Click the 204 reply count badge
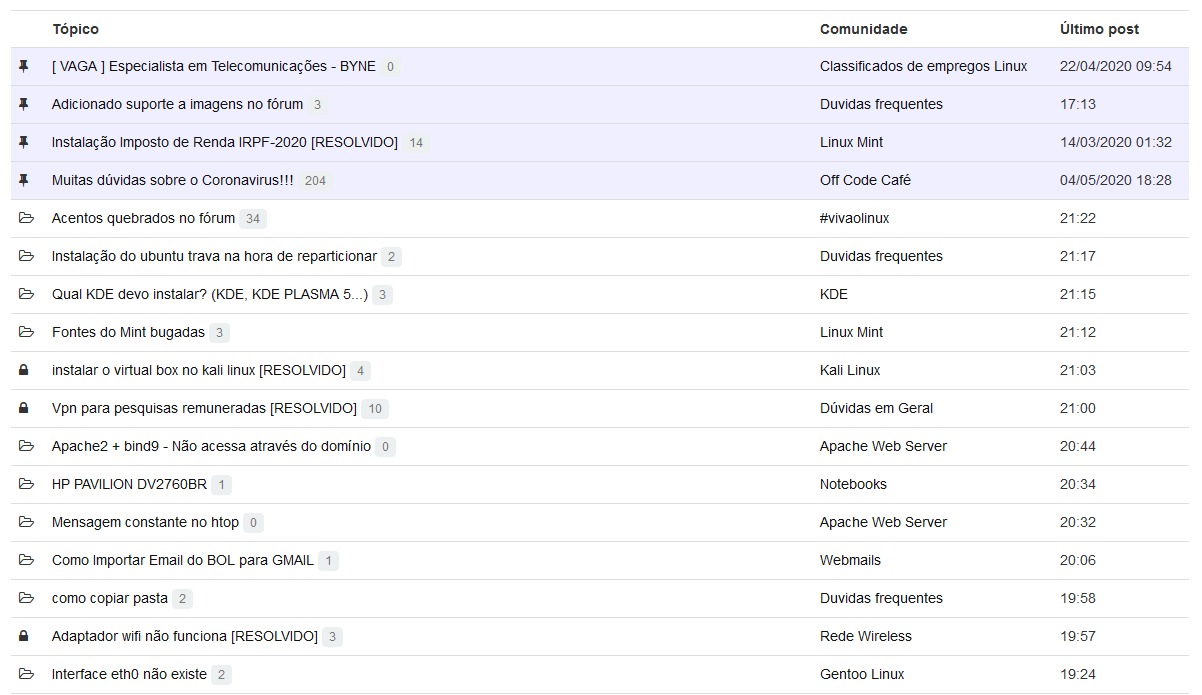 point(316,181)
